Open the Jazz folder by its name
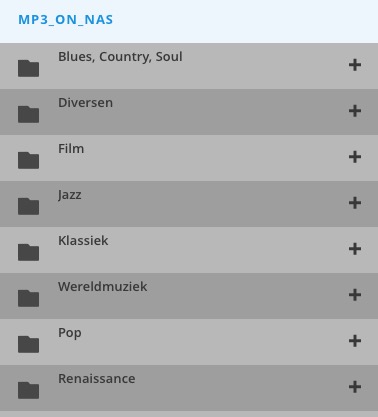The image size is (378, 417). pyautogui.click(x=69, y=195)
